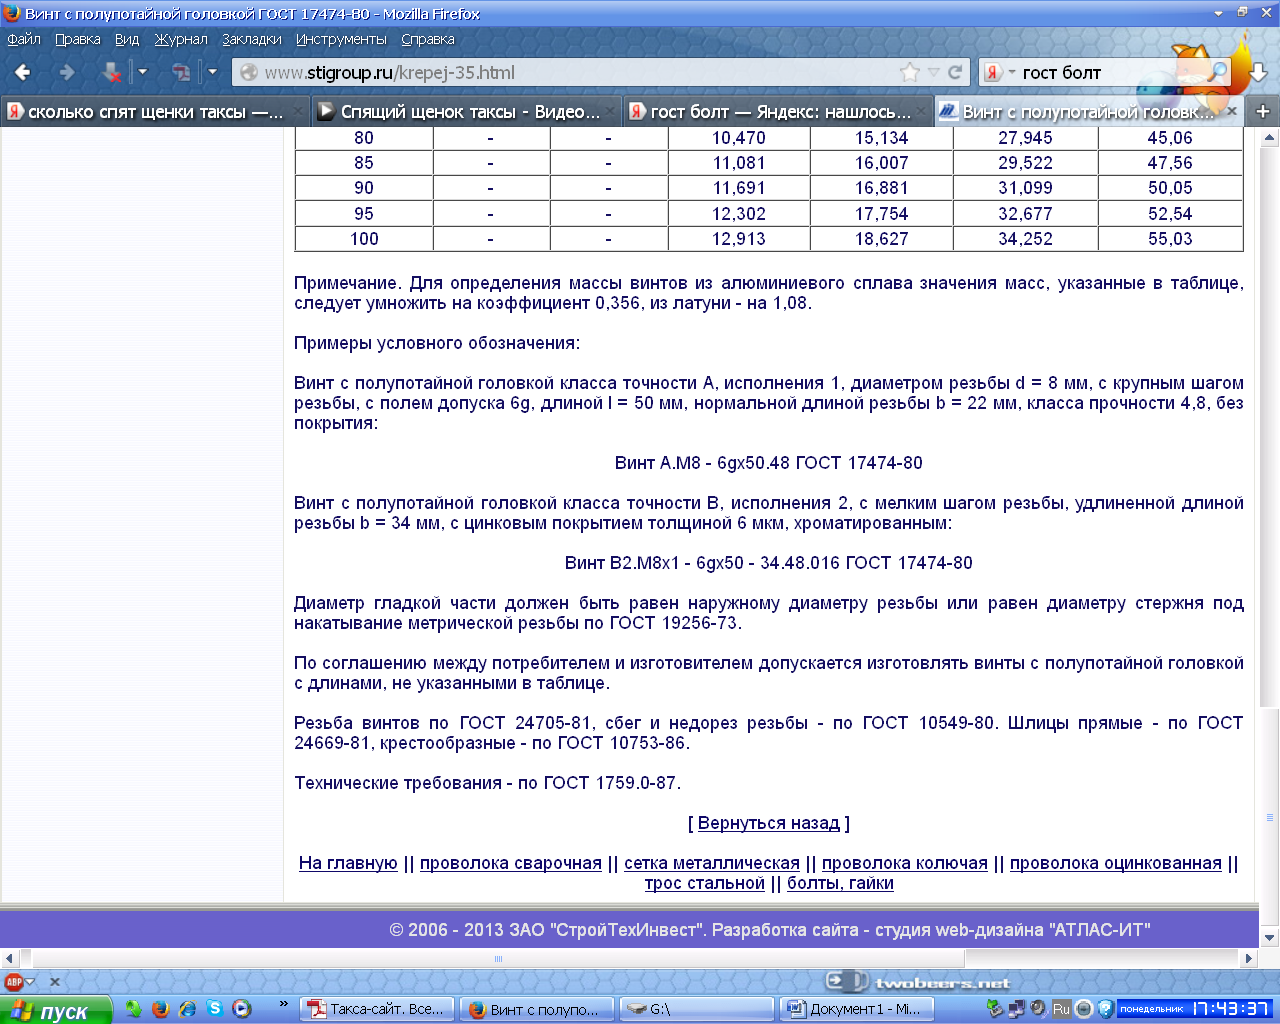The height and width of the screenshot is (1024, 1280).
Task: Open «сетка металлическая» link
Action: point(712,863)
